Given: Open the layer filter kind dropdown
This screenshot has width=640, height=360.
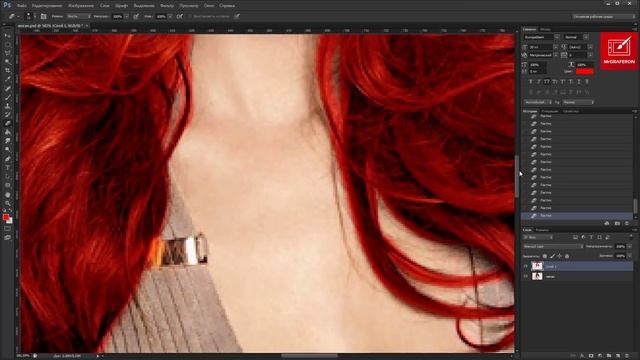Looking at the screenshot, I should 538,237.
